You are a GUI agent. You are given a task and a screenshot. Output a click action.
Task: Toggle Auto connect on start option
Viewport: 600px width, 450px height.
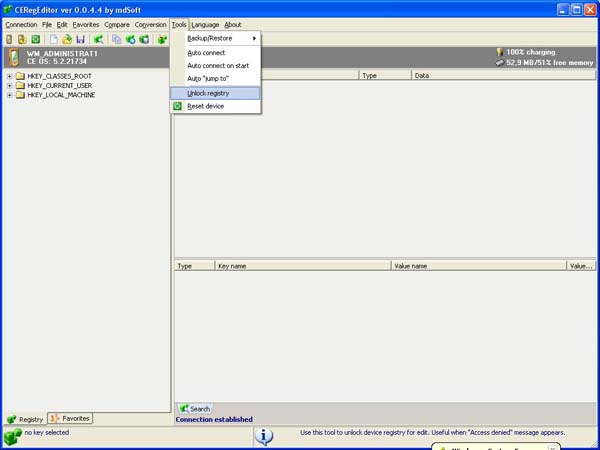click(218, 65)
